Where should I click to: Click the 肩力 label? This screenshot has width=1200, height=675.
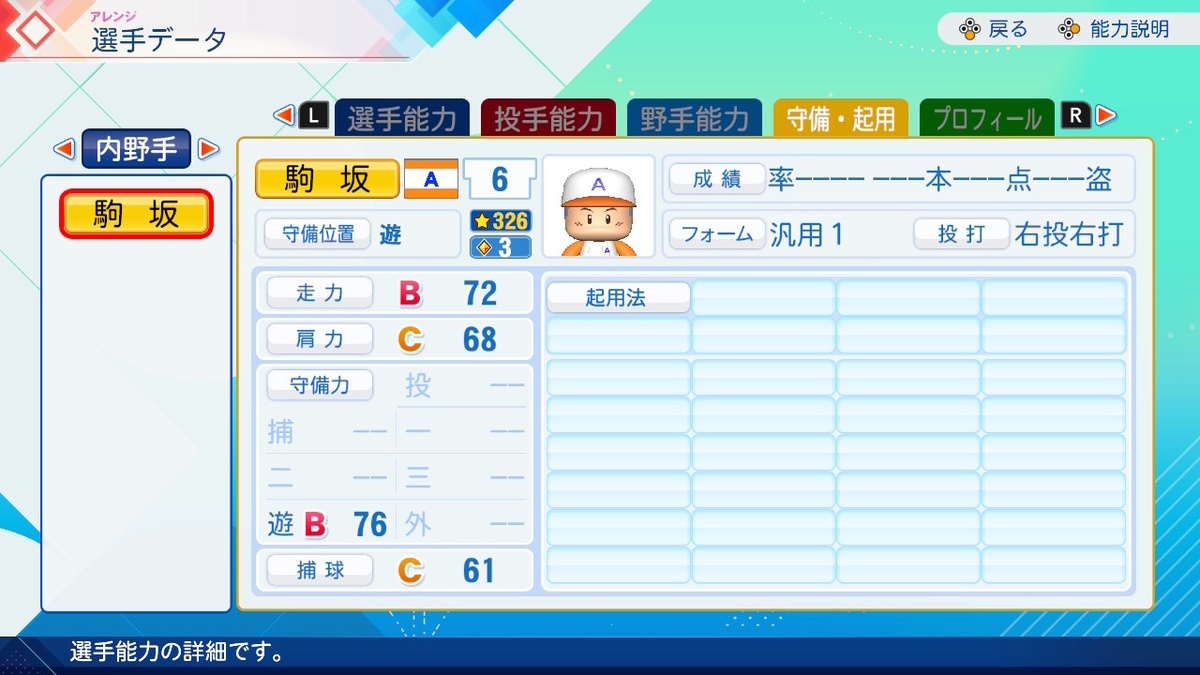pyautogui.click(x=319, y=339)
